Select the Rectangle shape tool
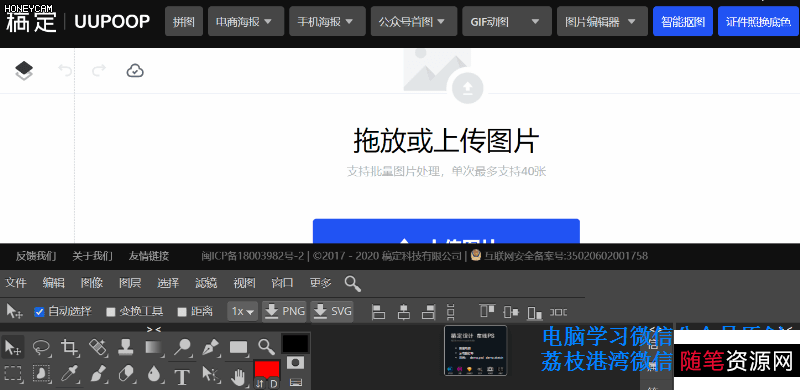The width and height of the screenshot is (800, 390). (238, 348)
